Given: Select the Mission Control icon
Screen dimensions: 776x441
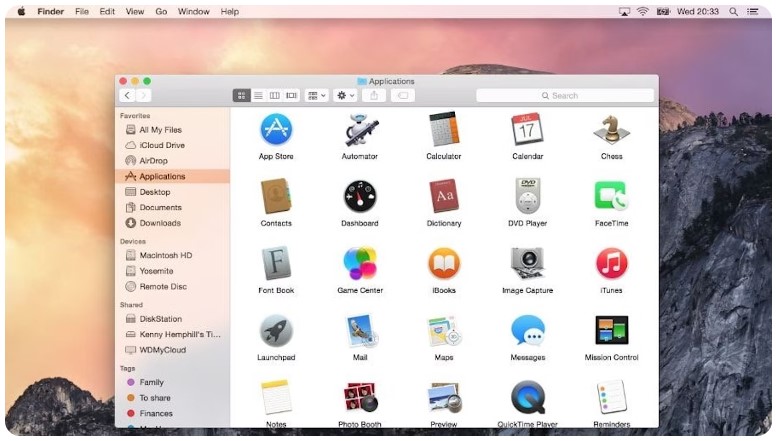Looking at the screenshot, I should tap(611, 330).
